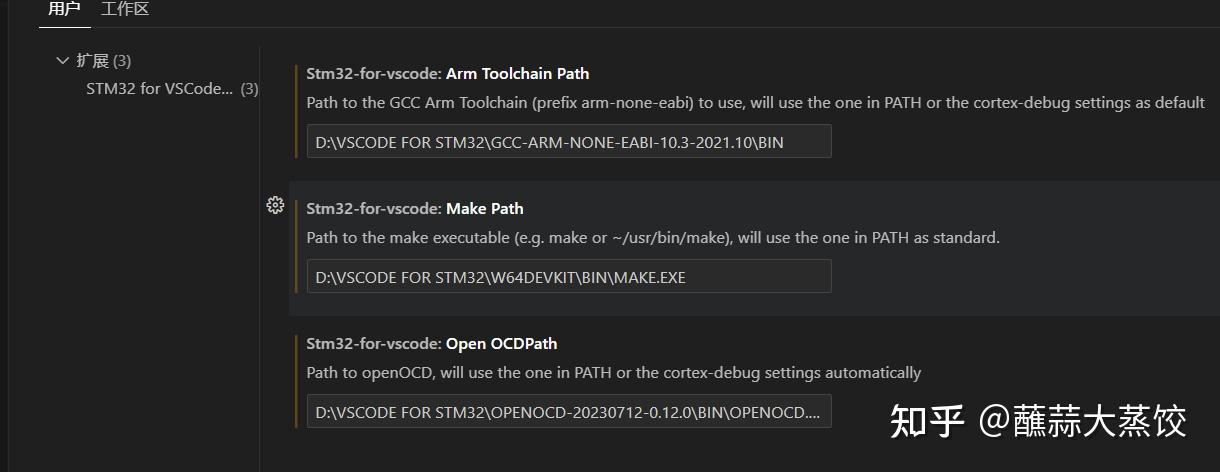Click the Open OCDPath input field
This screenshot has height=472, width=1220.
click(568, 412)
